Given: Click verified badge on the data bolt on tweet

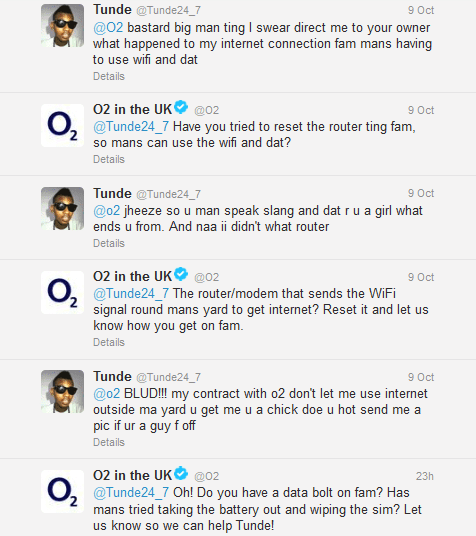Looking at the screenshot, I should pyautogui.click(x=181, y=473).
